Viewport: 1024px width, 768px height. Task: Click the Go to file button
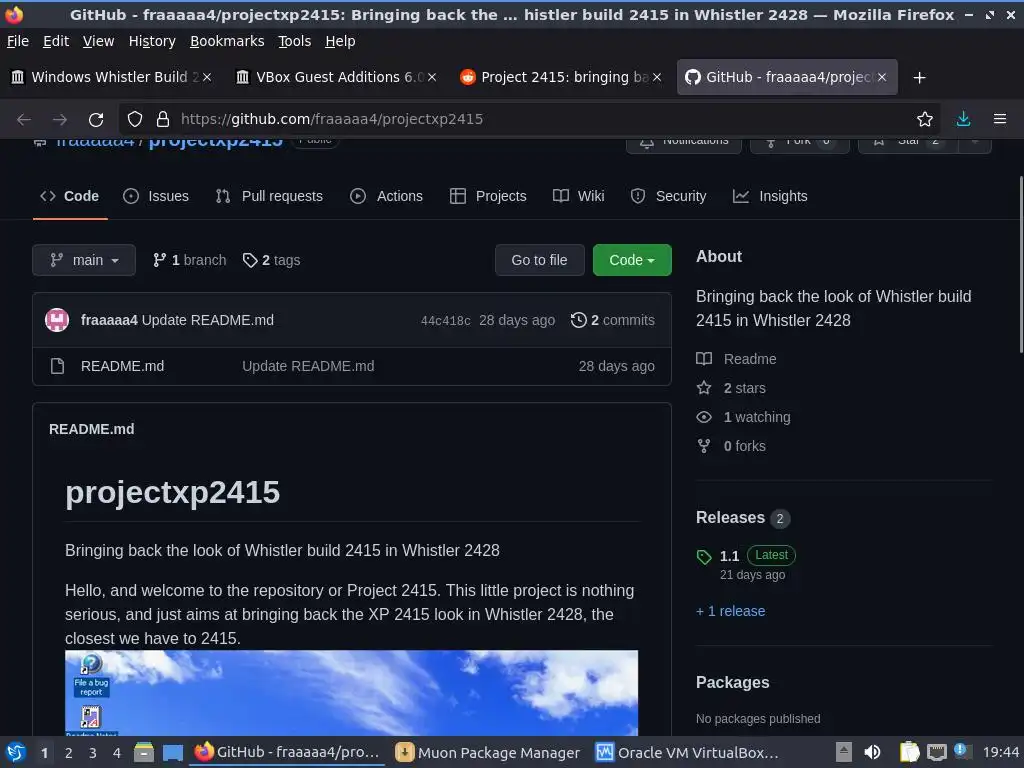(539, 260)
